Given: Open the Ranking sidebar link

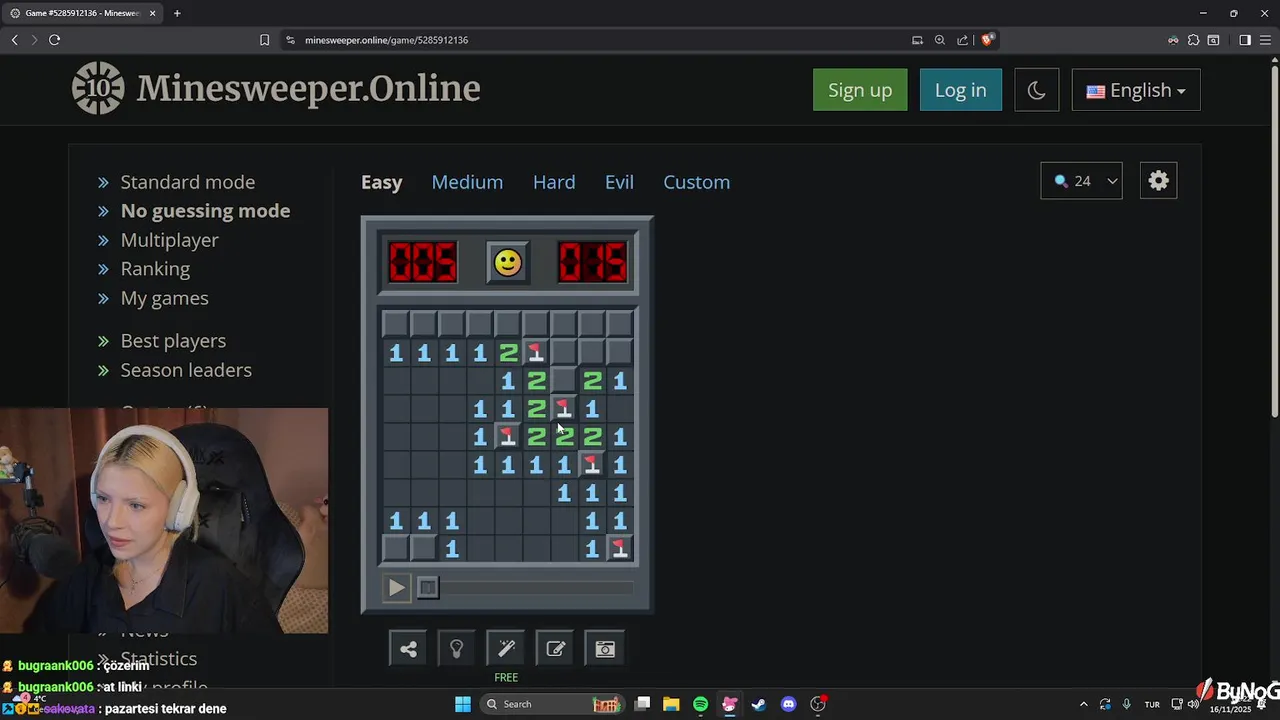Looking at the screenshot, I should pyautogui.click(x=155, y=269).
